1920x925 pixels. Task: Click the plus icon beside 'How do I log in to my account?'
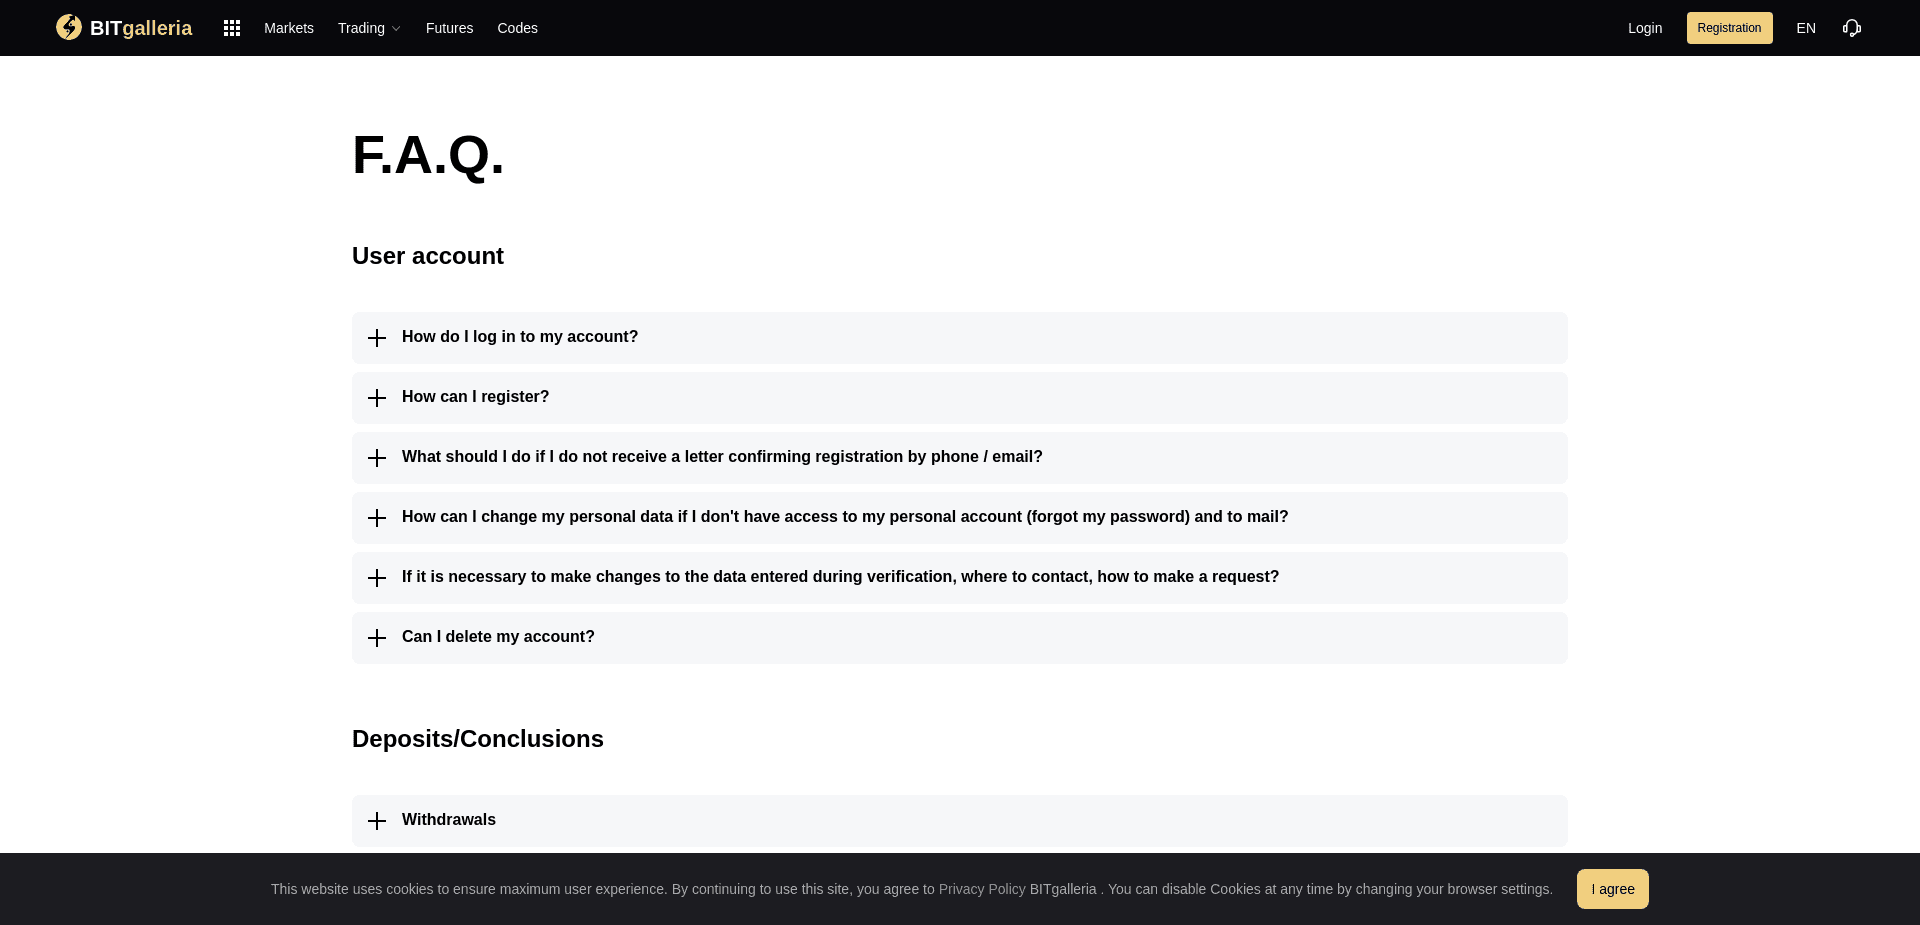(x=377, y=337)
